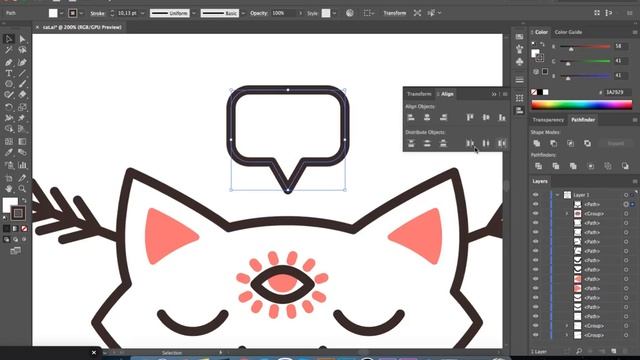Select the Type tool
The height and width of the screenshot is (360, 640).
point(9,73)
